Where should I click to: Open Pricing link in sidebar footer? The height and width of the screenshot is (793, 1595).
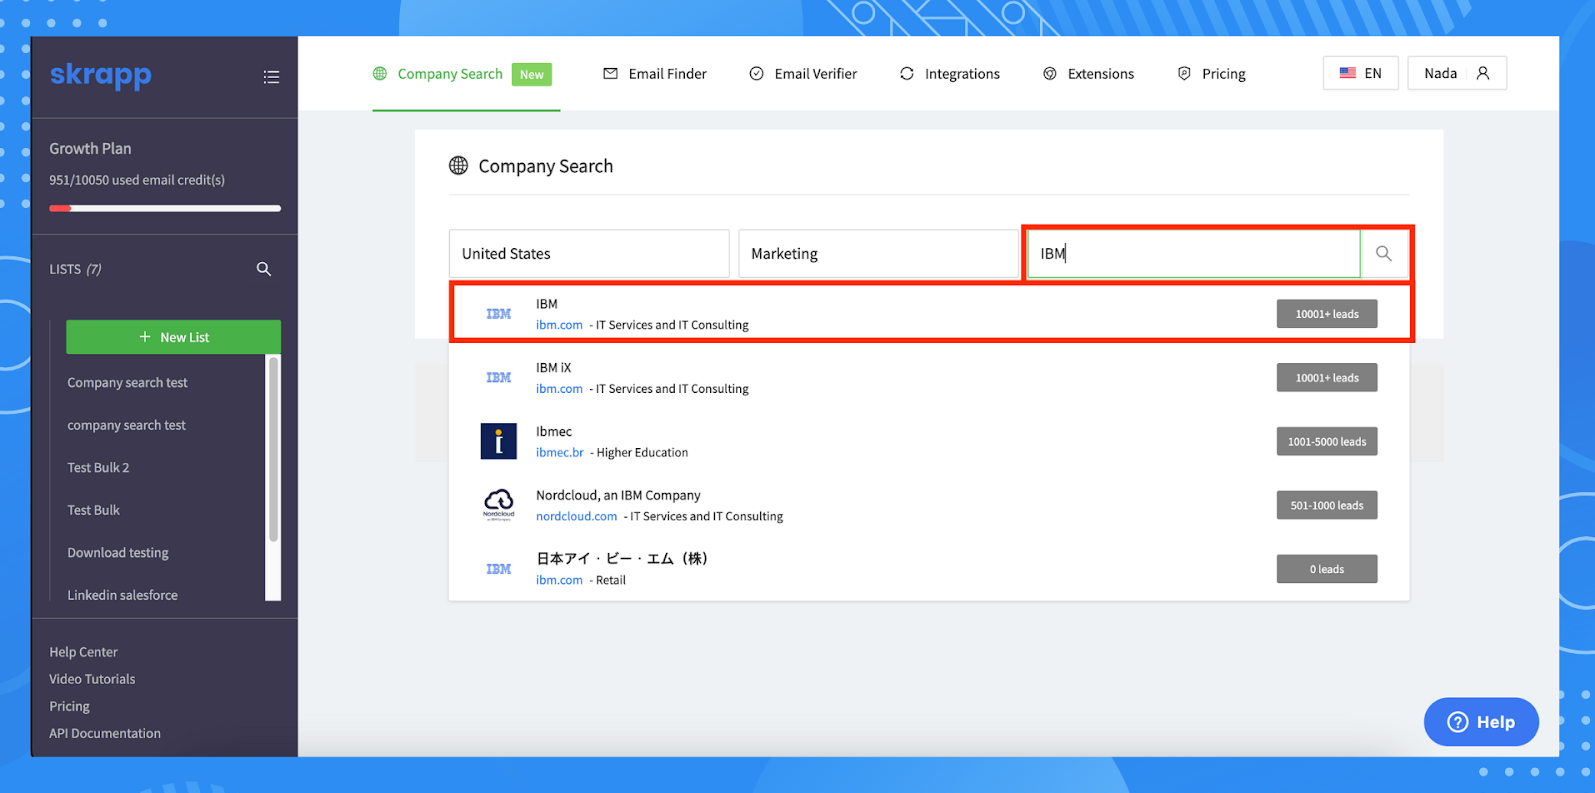tap(69, 706)
